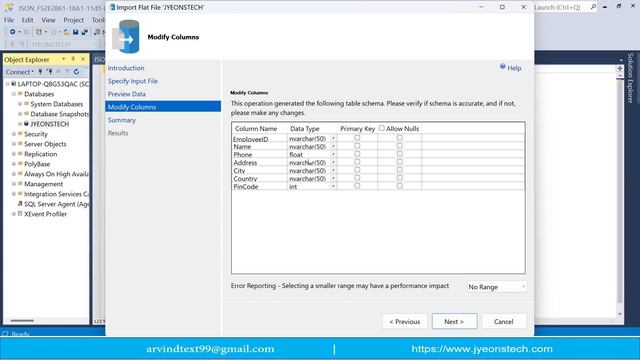This screenshot has height=360, width=640.
Task: Select the Replication tree item
Action: [x=40, y=154]
